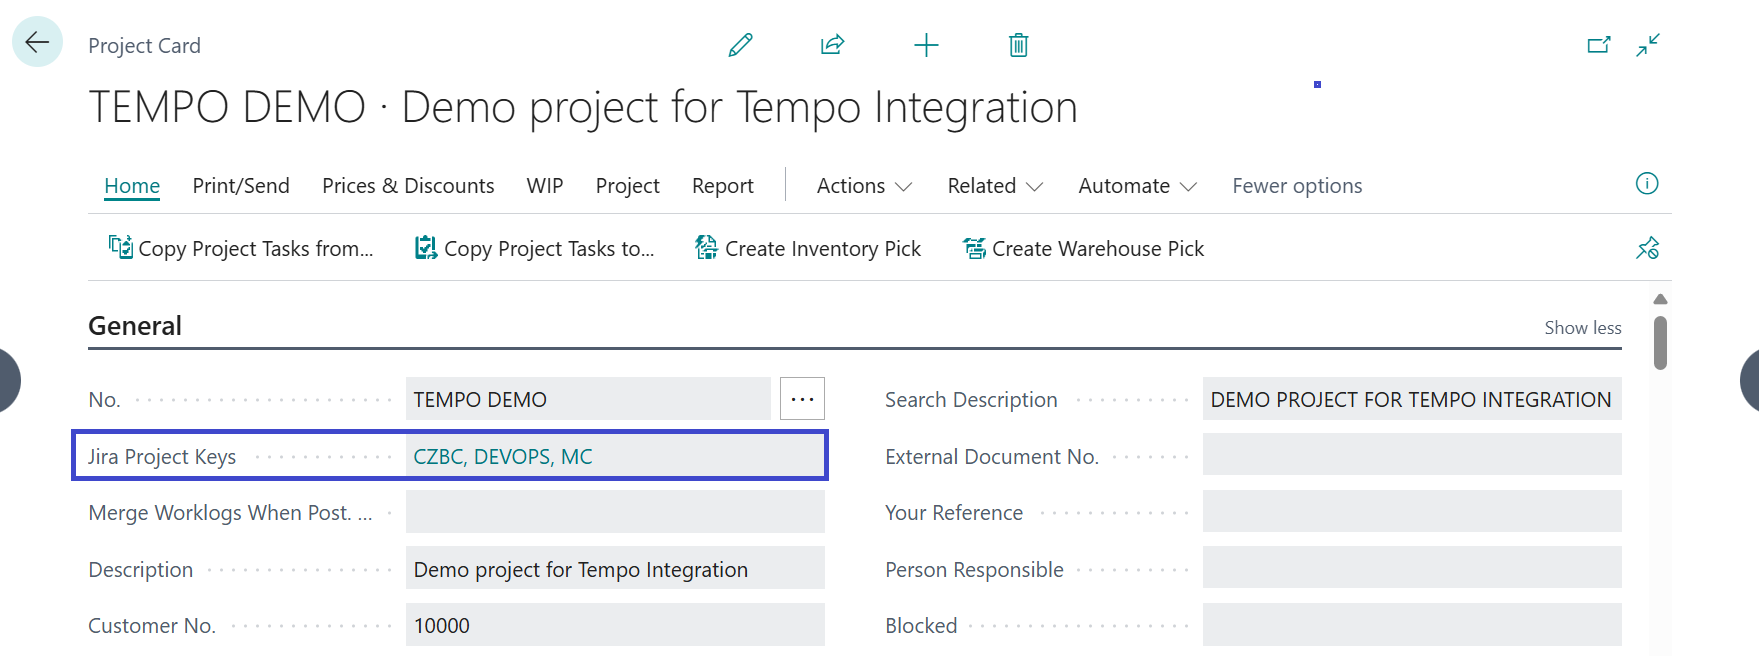Click Copy Project Tasks from... action
The image size is (1759, 656).
(x=241, y=249)
